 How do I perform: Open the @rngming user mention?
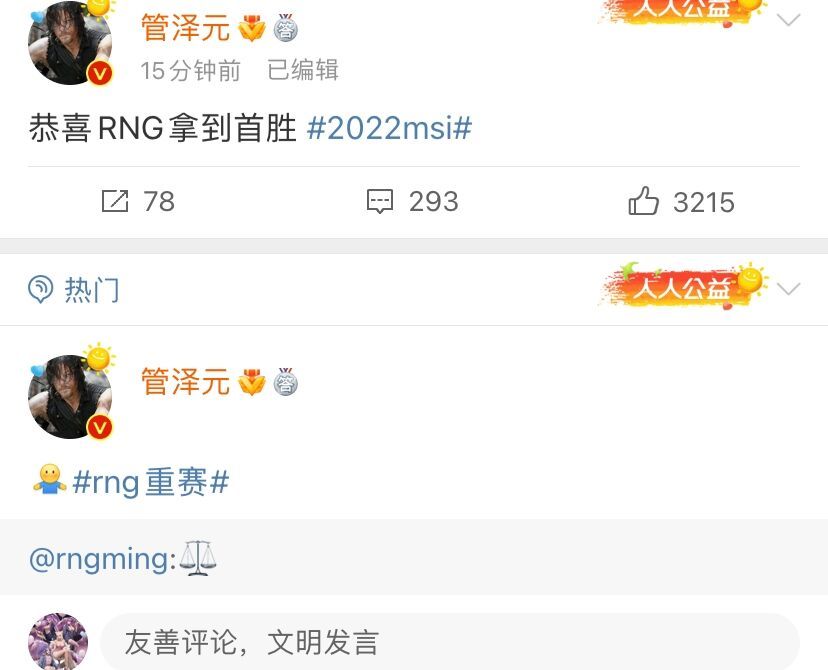(x=103, y=559)
